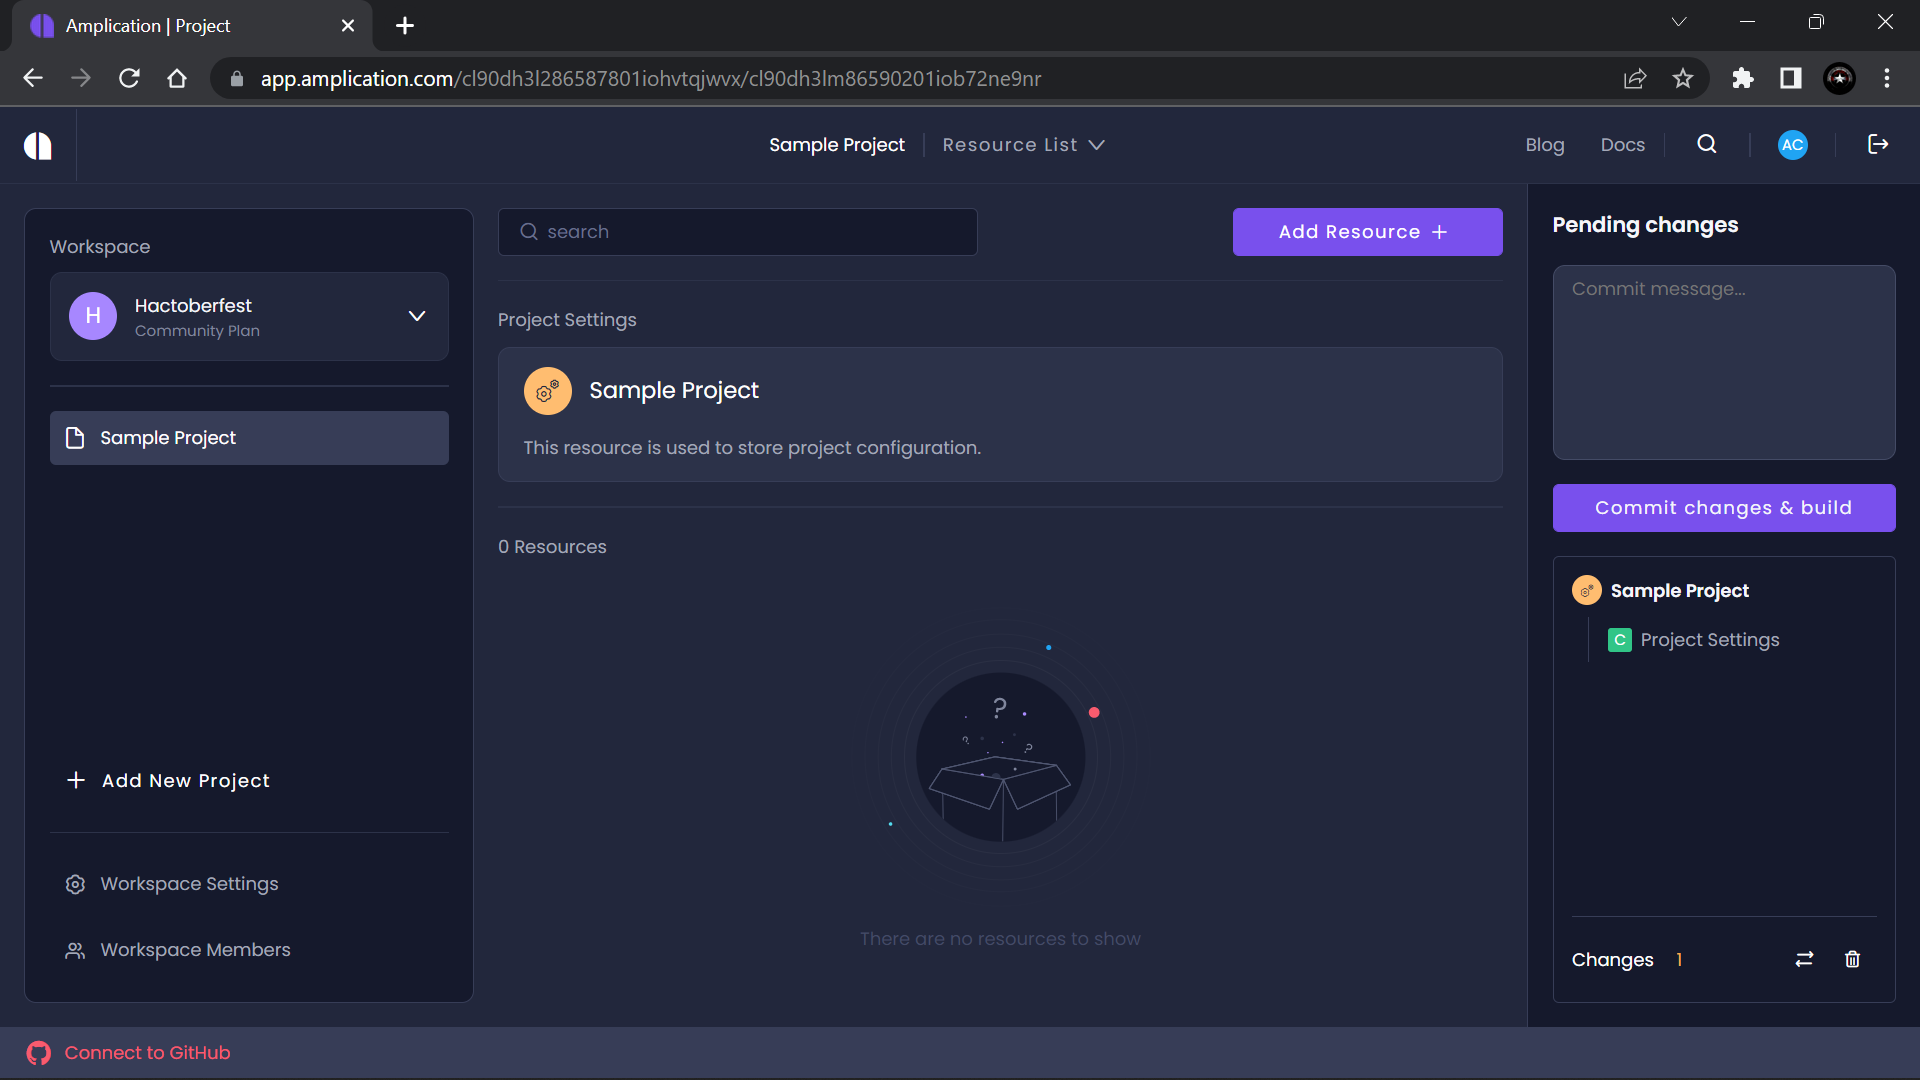The width and height of the screenshot is (1920, 1080).
Task: Open the Resource List dropdown
Action: [x=1022, y=145]
